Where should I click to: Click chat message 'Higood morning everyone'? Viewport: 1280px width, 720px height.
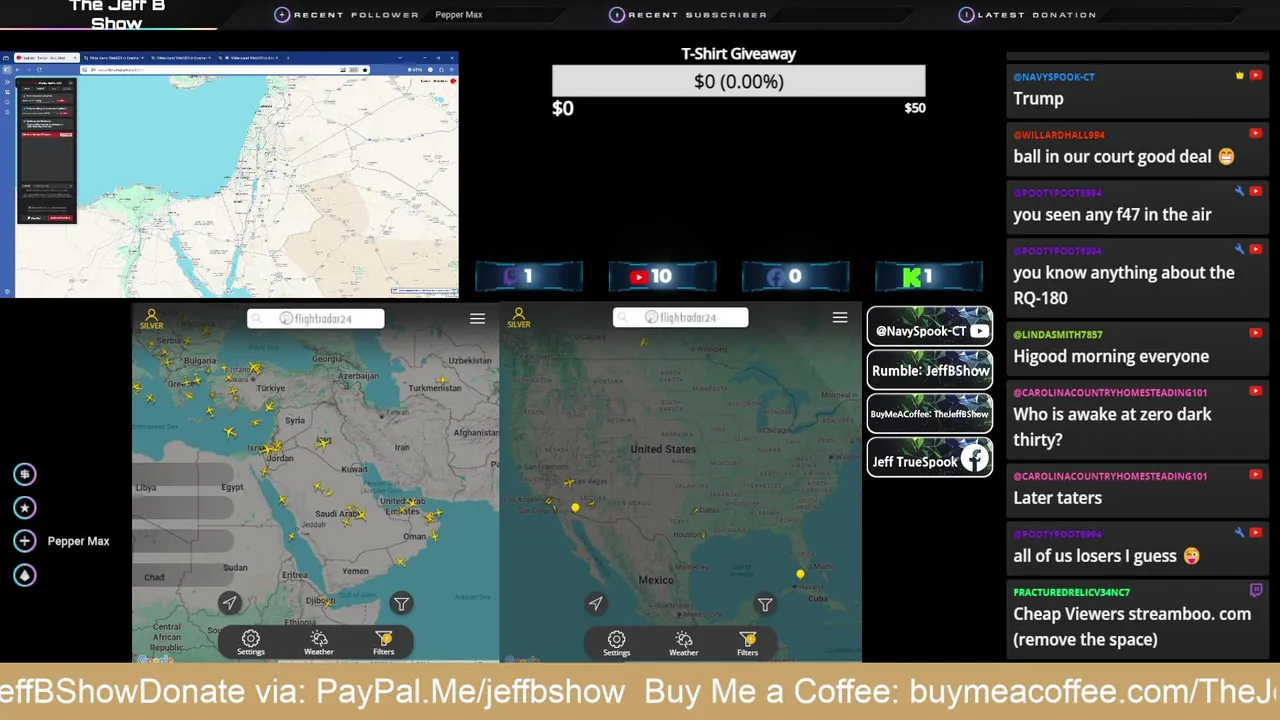pos(1111,356)
